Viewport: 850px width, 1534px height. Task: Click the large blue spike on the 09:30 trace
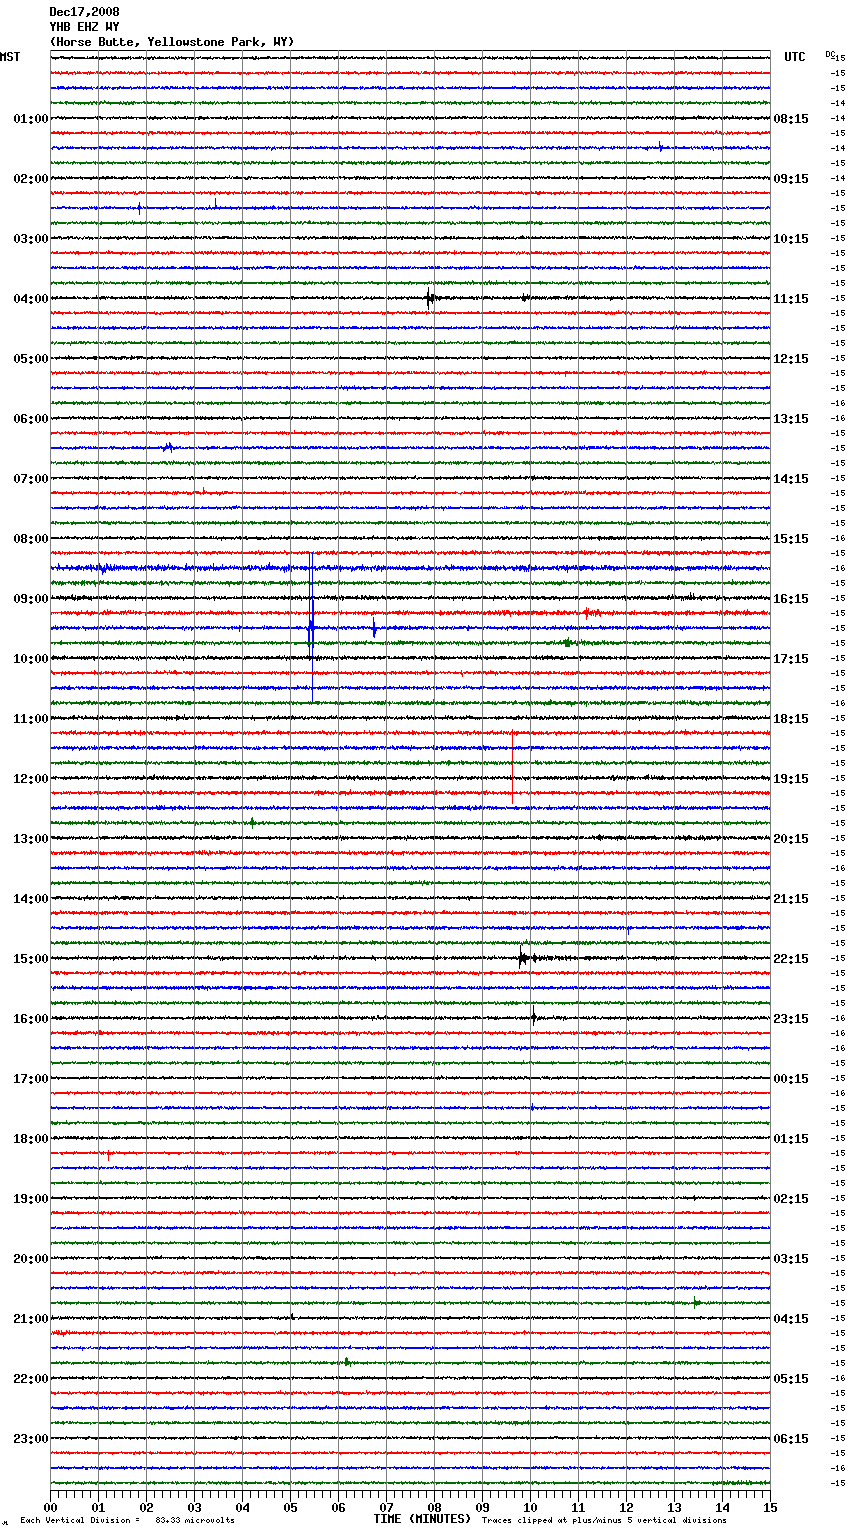(x=311, y=628)
